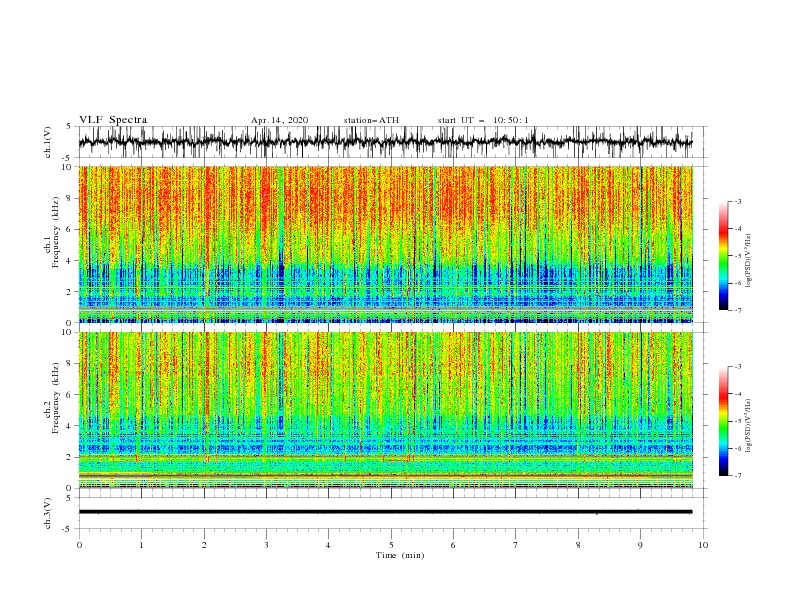Image resolution: width=792 pixels, height=612 pixels.
Task: Click time axis tick label '5'
Action: (x=391, y=545)
